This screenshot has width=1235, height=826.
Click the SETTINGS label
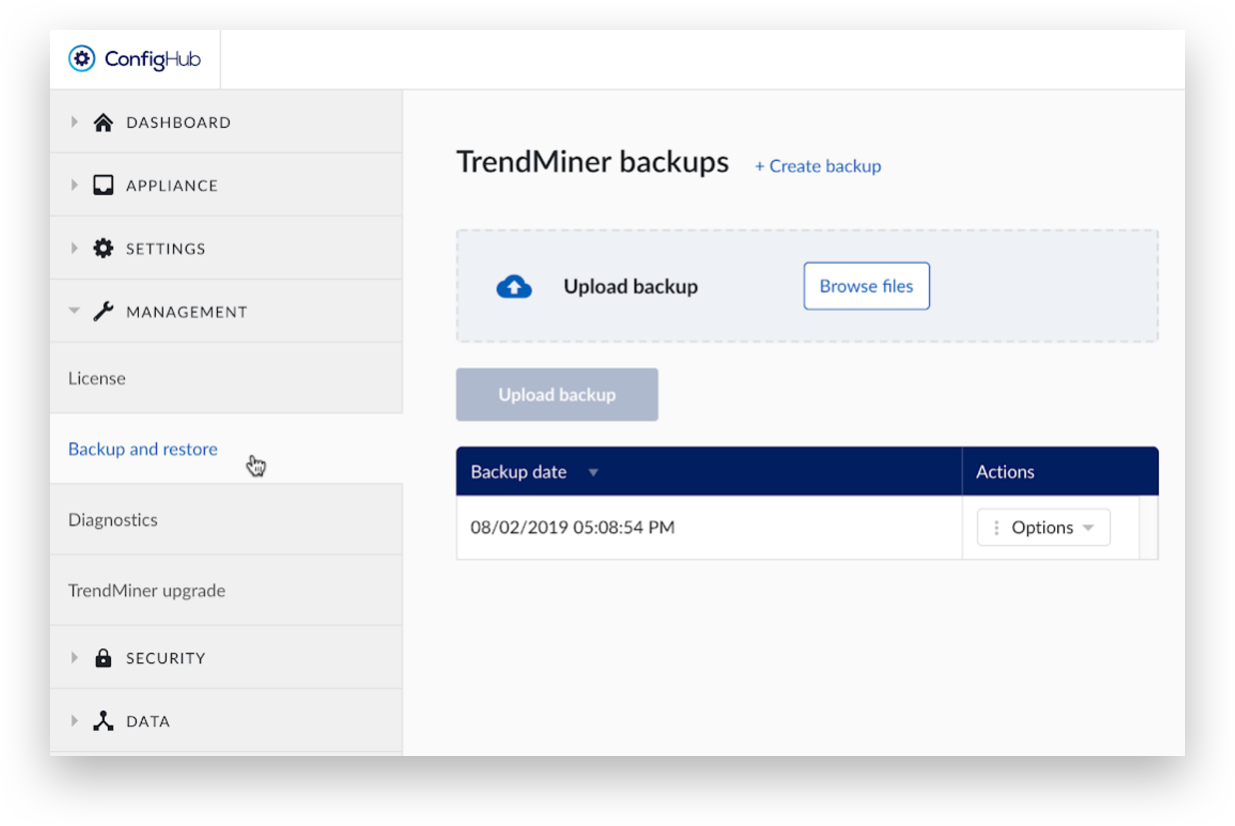pyautogui.click(x=166, y=248)
